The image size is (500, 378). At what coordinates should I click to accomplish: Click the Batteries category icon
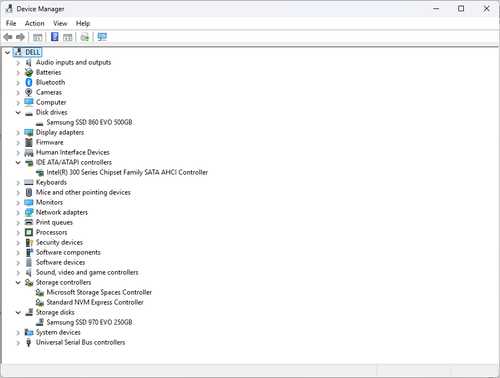click(x=29, y=72)
